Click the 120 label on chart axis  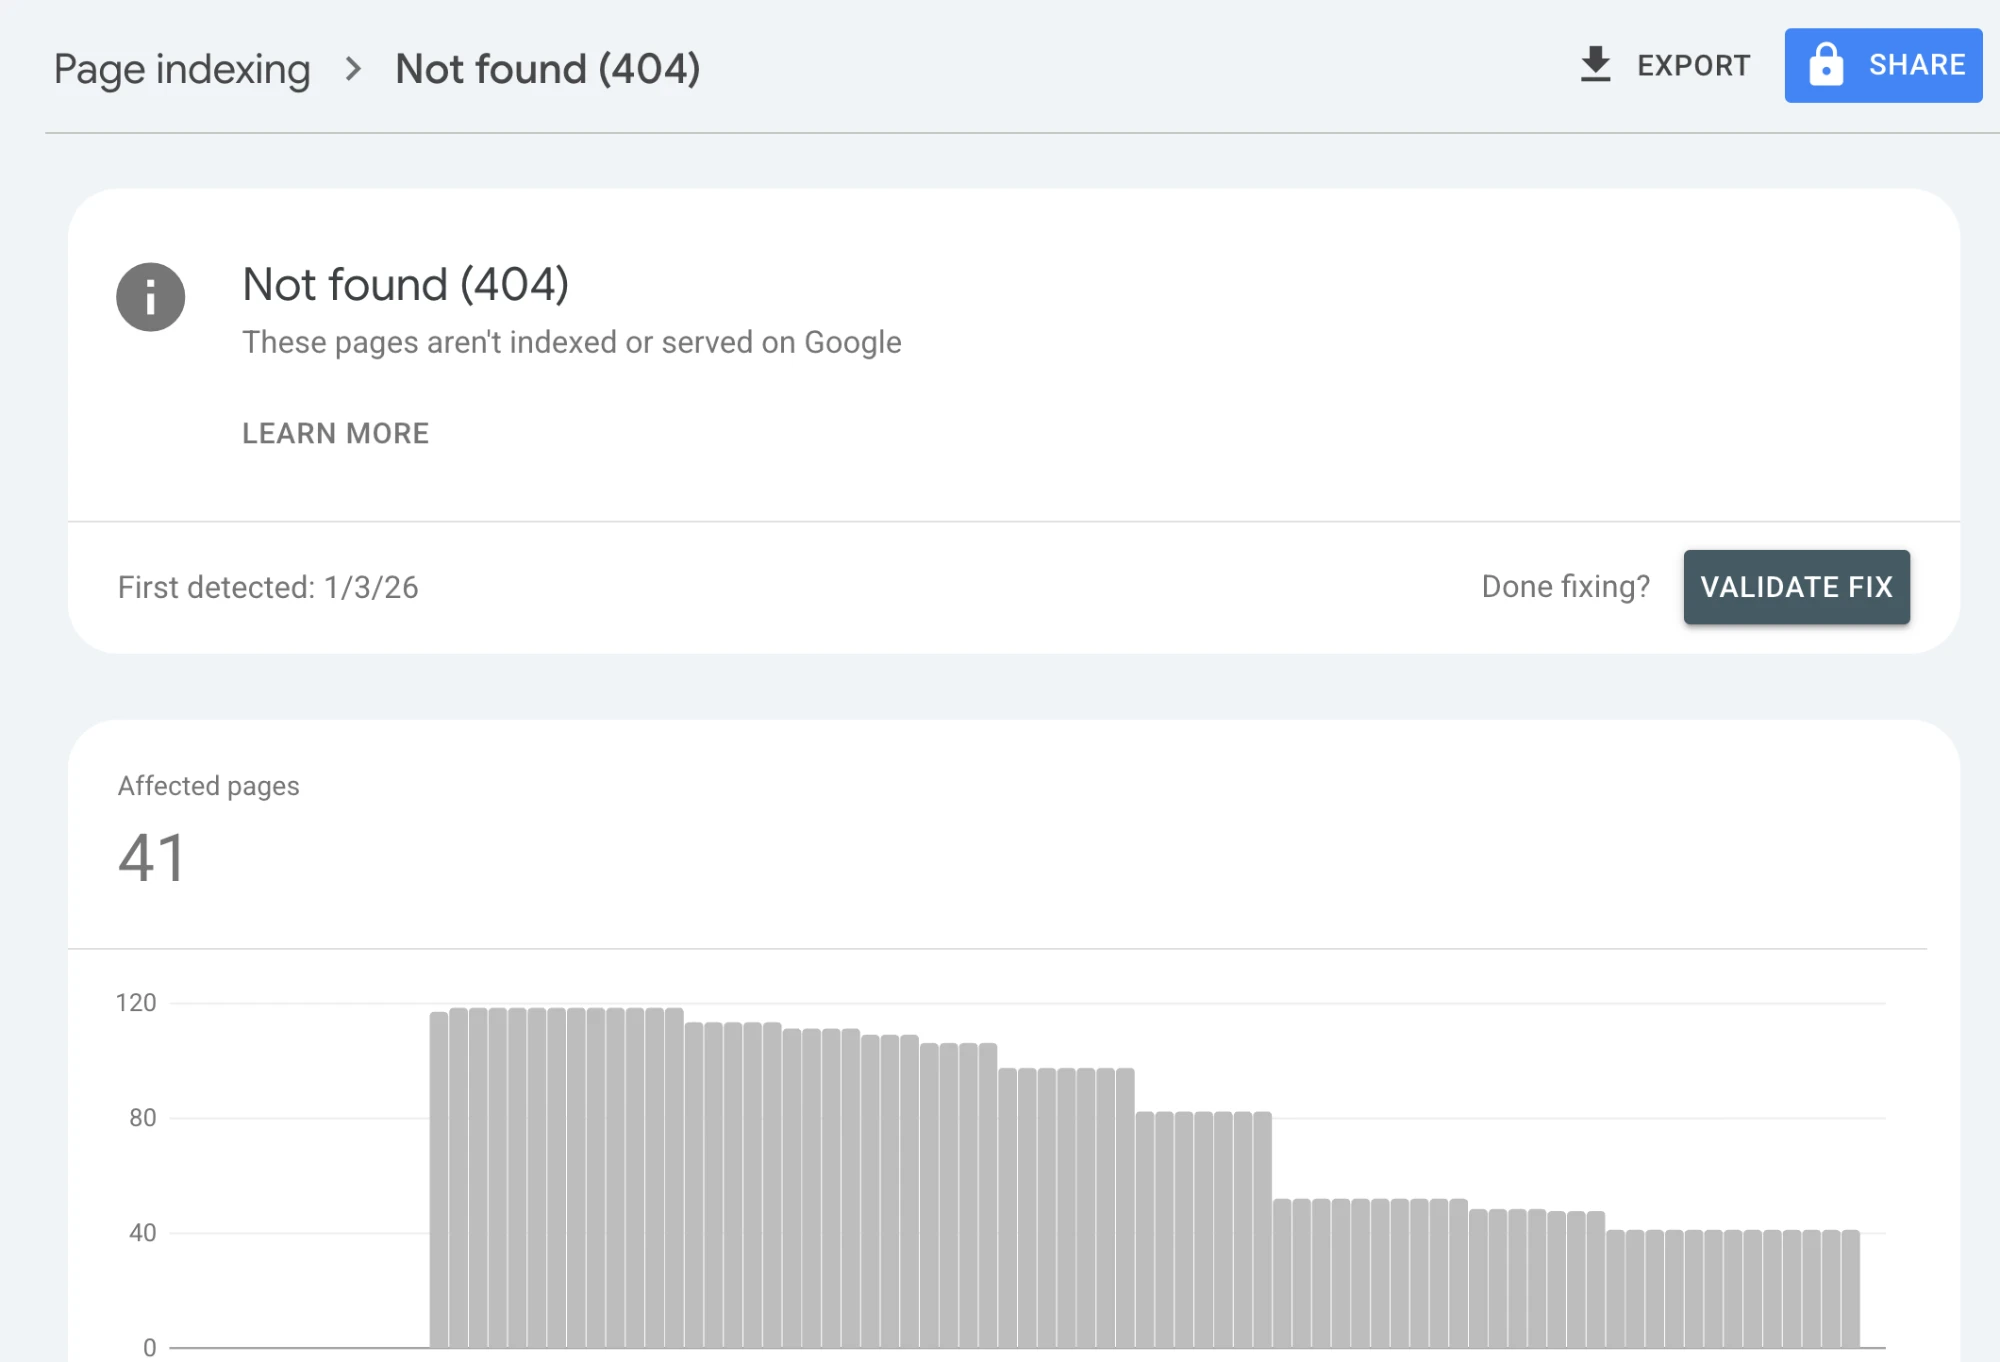pyautogui.click(x=136, y=1003)
